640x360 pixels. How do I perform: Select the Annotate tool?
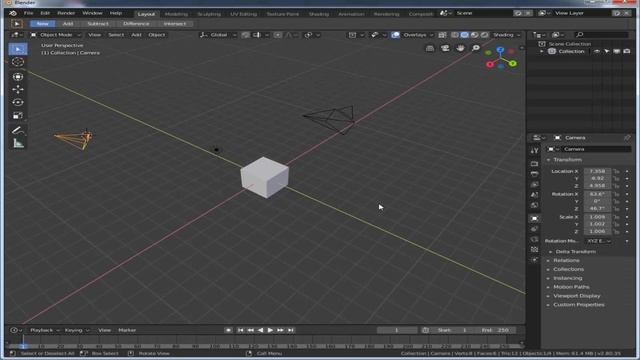tap(18, 131)
